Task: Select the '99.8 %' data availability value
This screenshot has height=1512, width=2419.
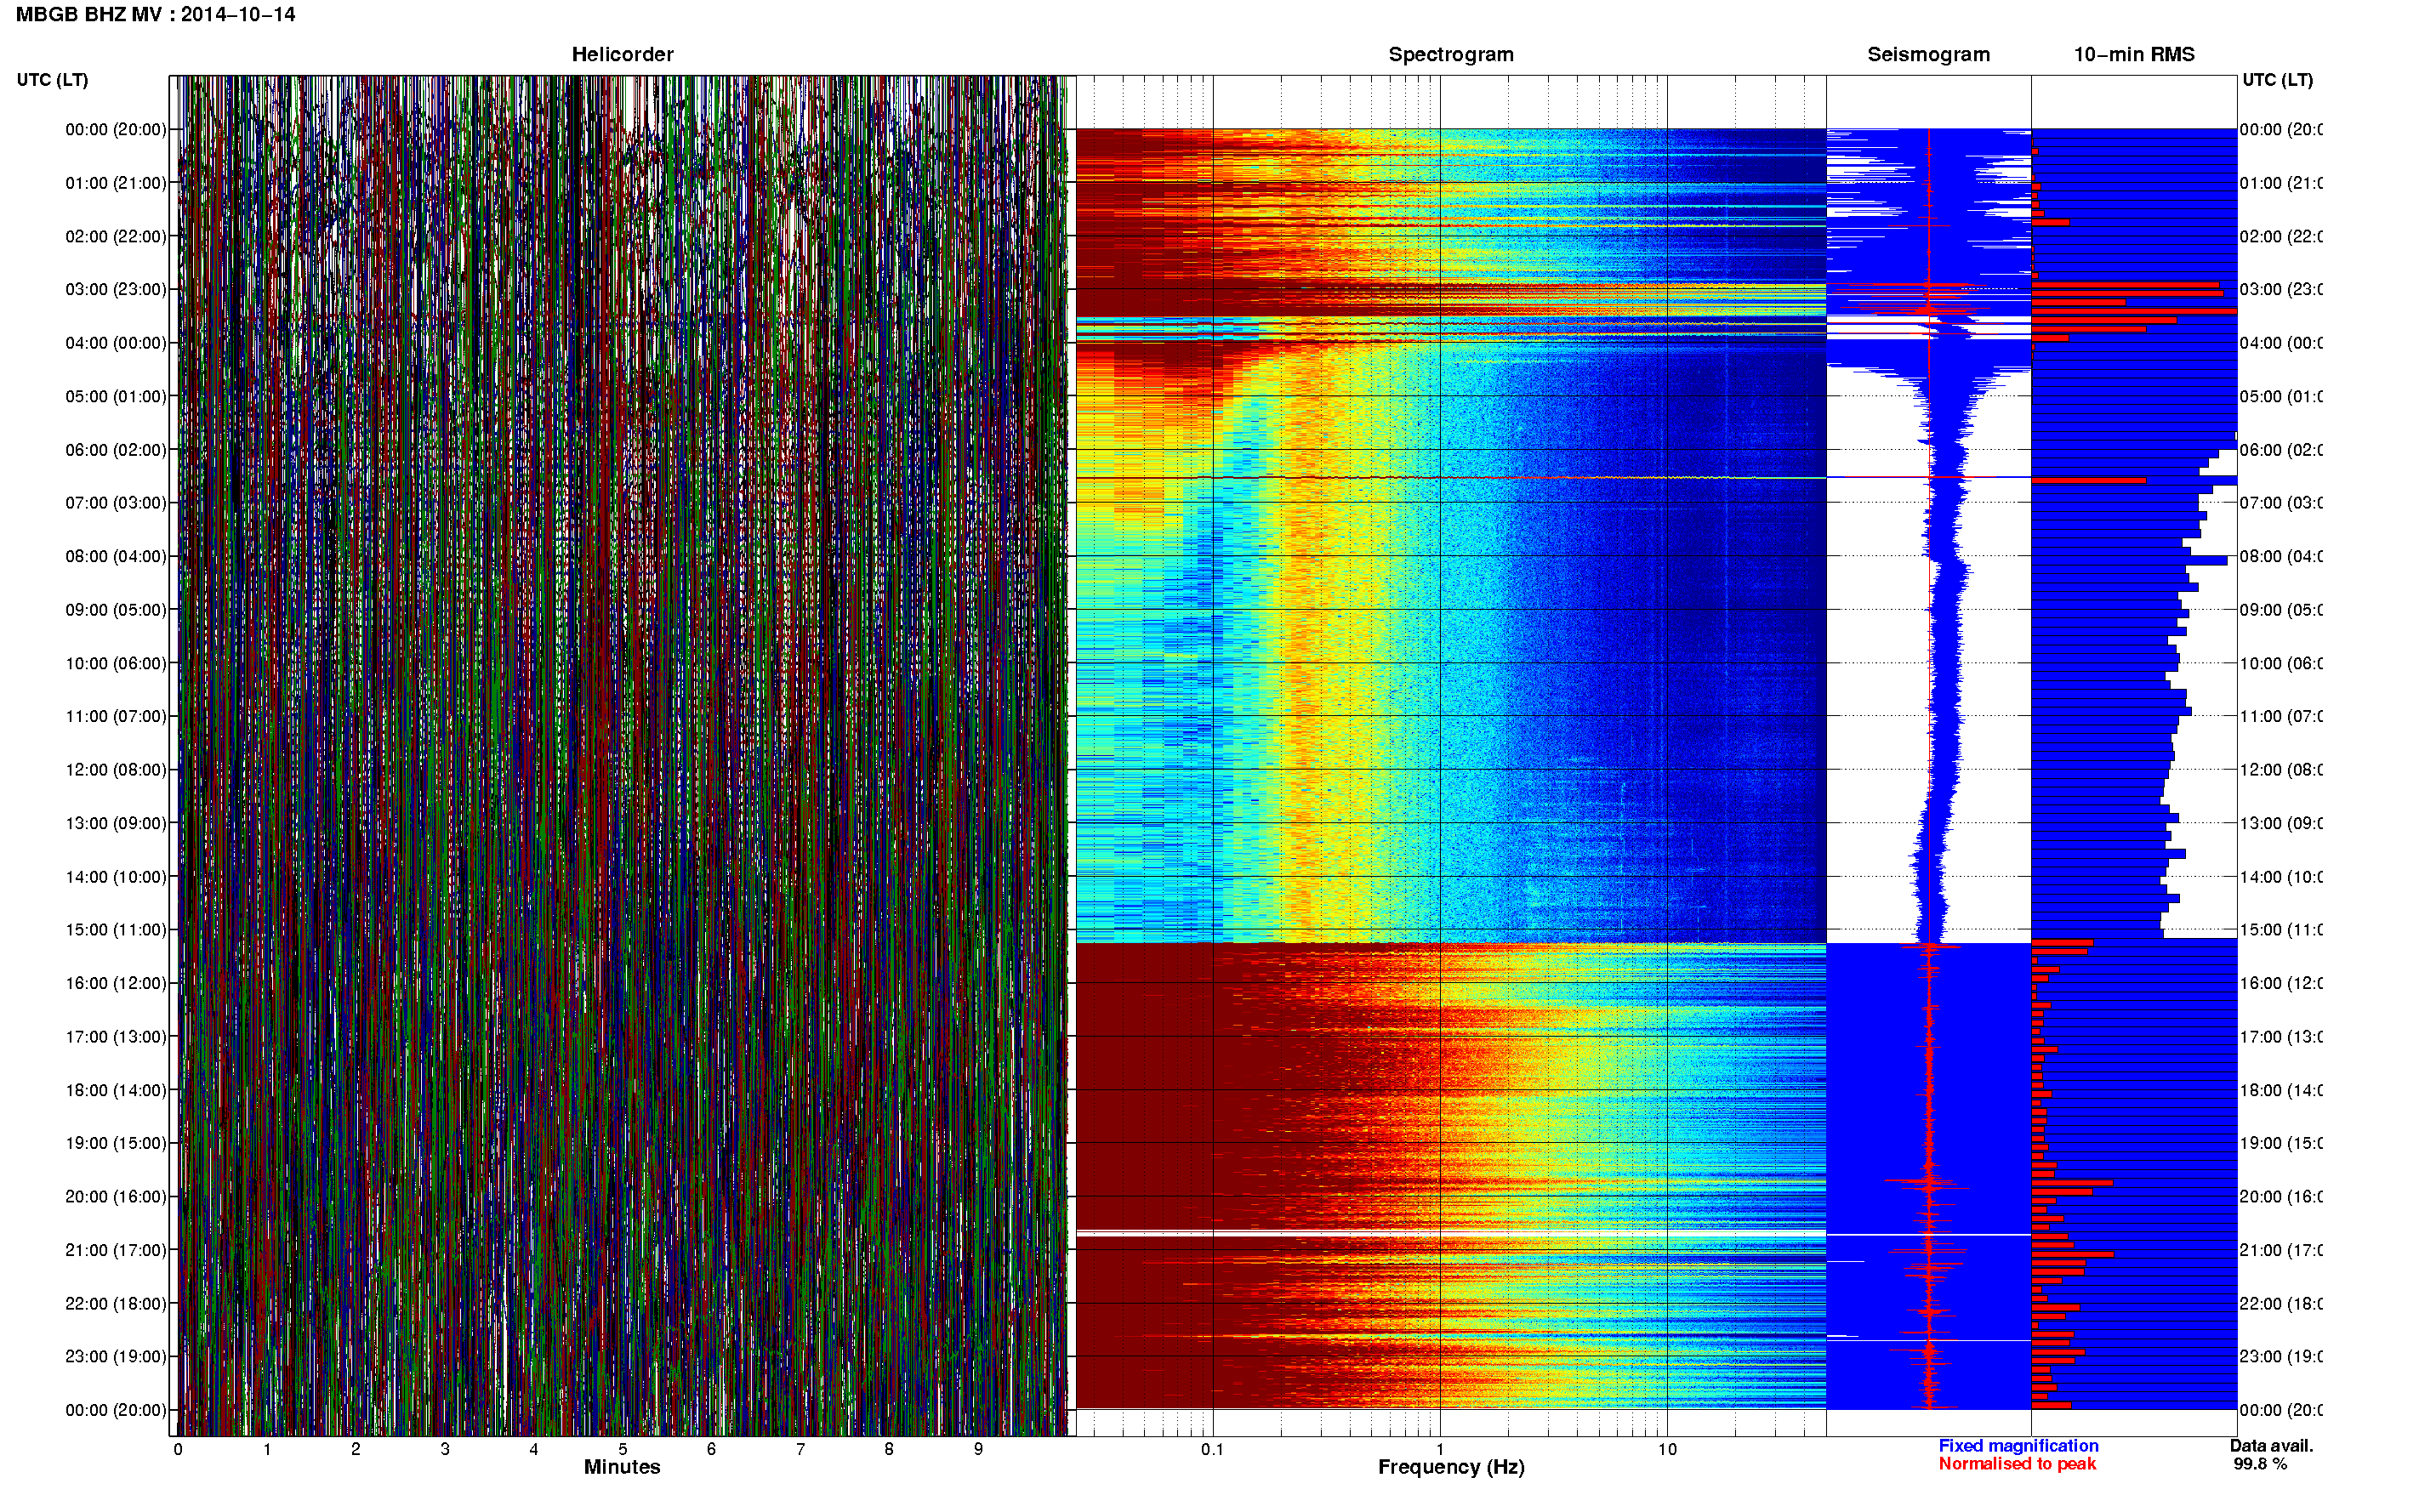Action: coord(2260,1464)
